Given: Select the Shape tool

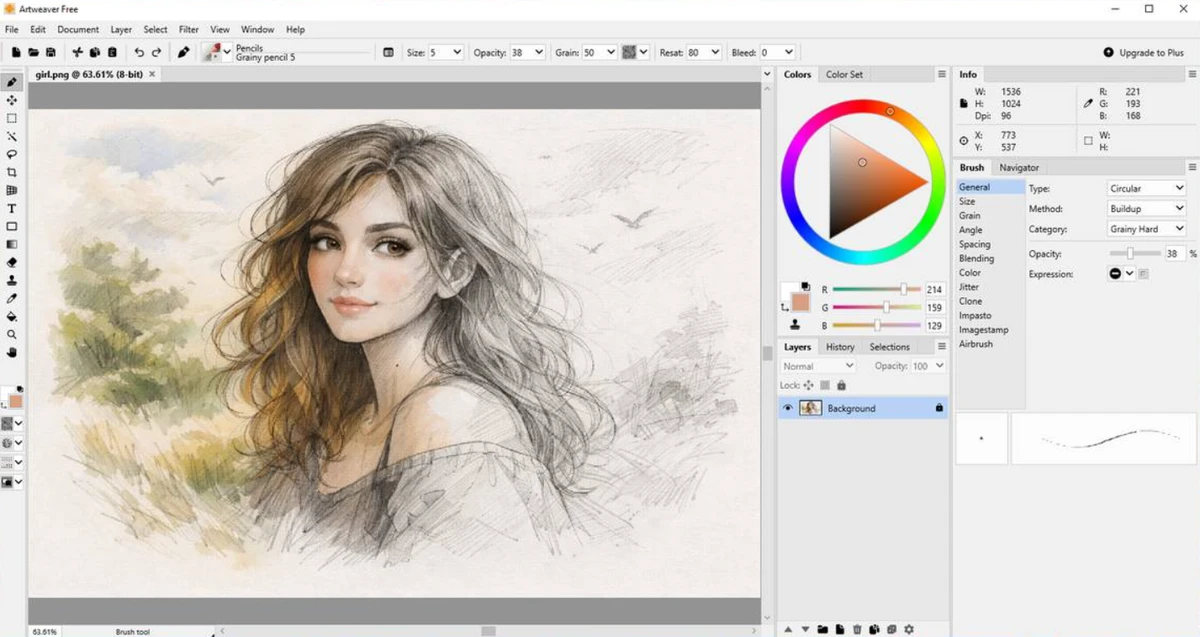Looking at the screenshot, I should [12, 226].
